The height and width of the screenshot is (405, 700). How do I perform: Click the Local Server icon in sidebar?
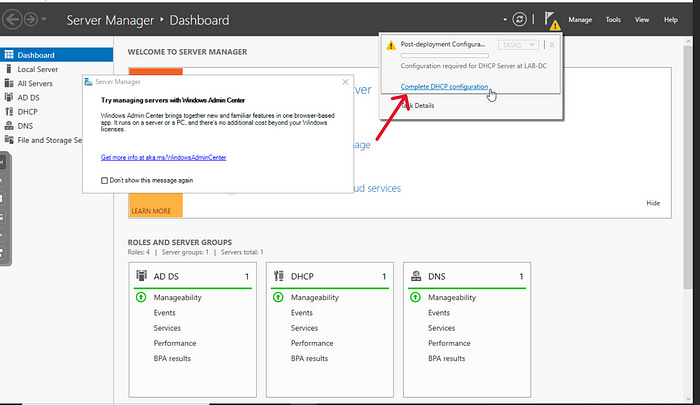[x=8, y=69]
